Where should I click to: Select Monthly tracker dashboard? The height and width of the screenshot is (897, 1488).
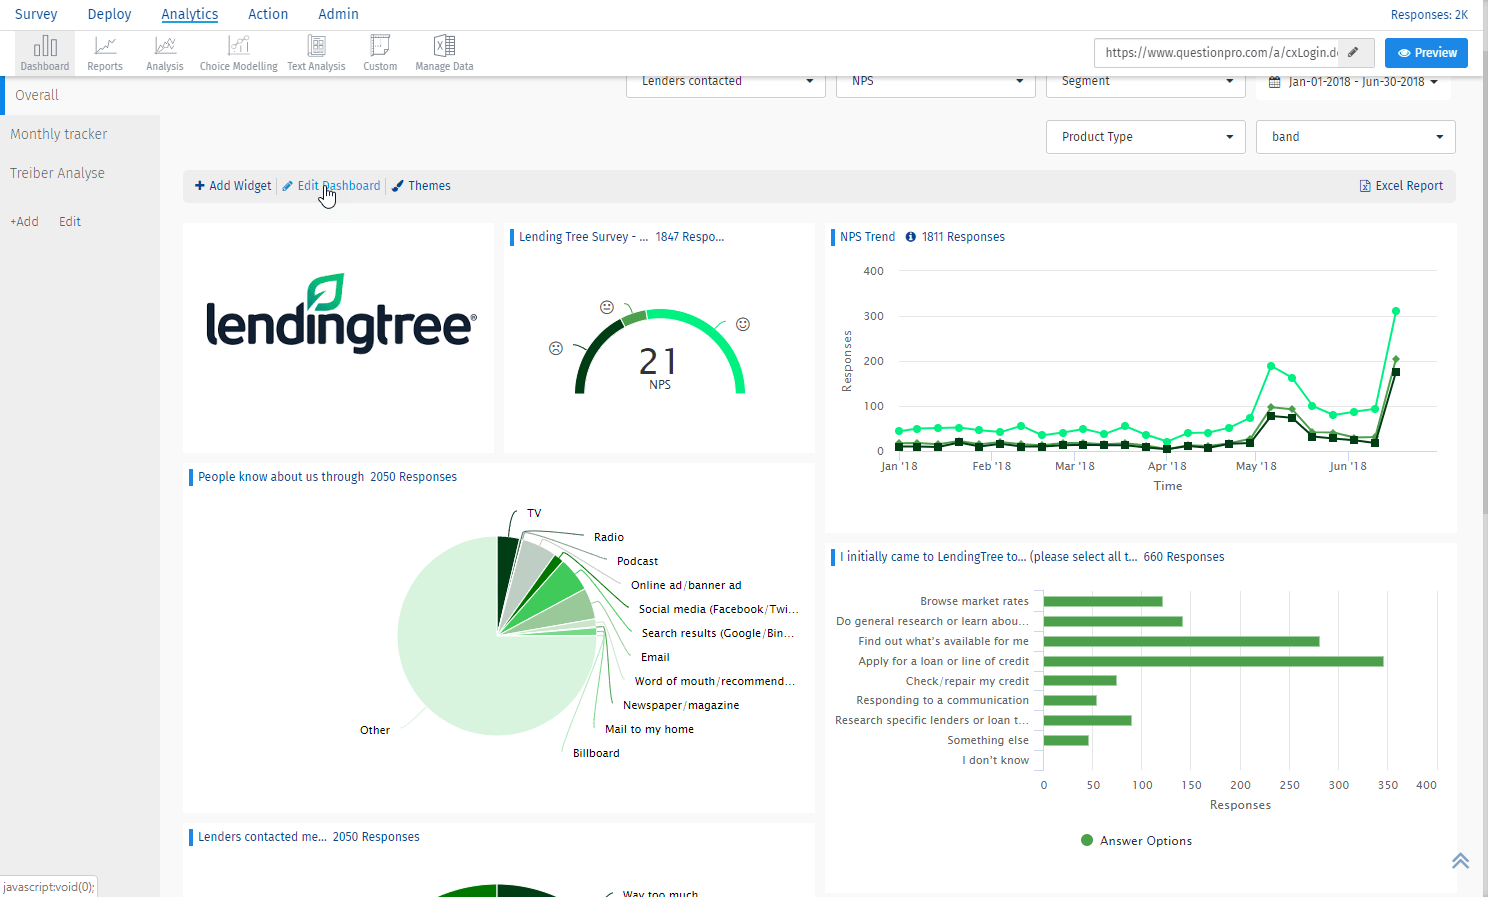pos(59,134)
